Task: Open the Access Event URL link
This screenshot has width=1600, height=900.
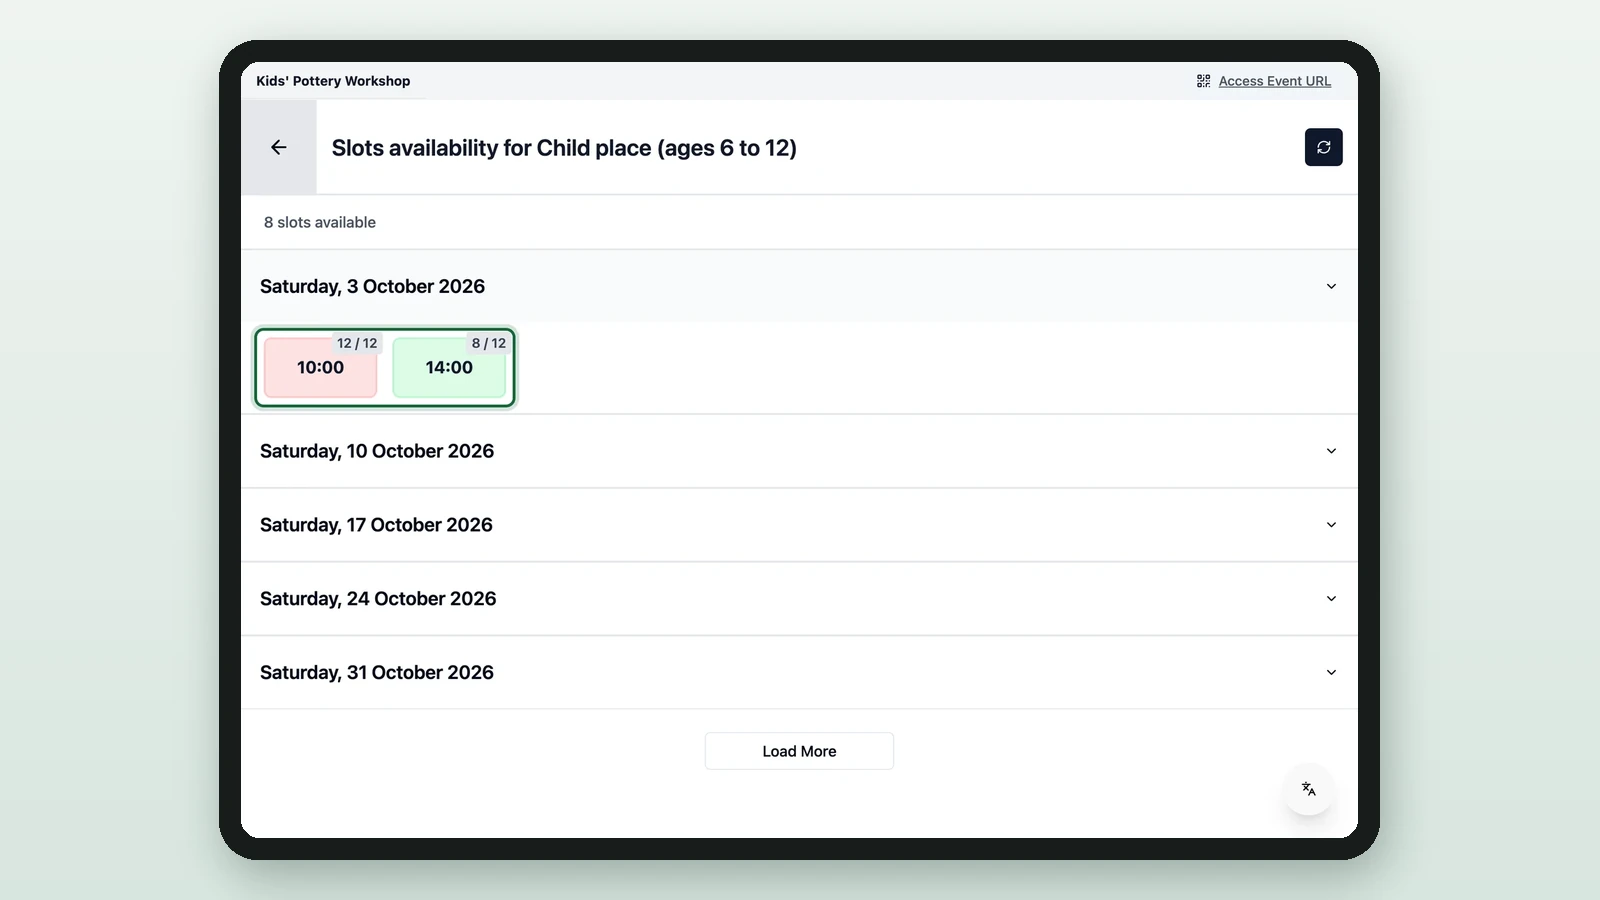Action: [1274, 81]
